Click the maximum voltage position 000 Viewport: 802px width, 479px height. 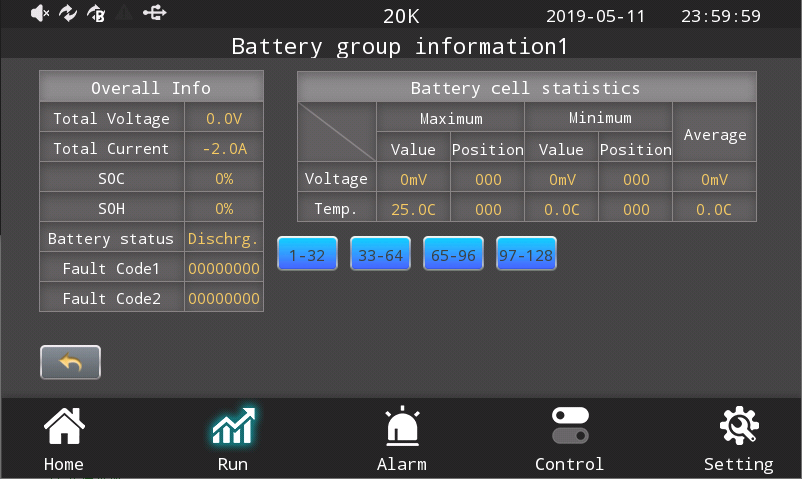(488, 180)
